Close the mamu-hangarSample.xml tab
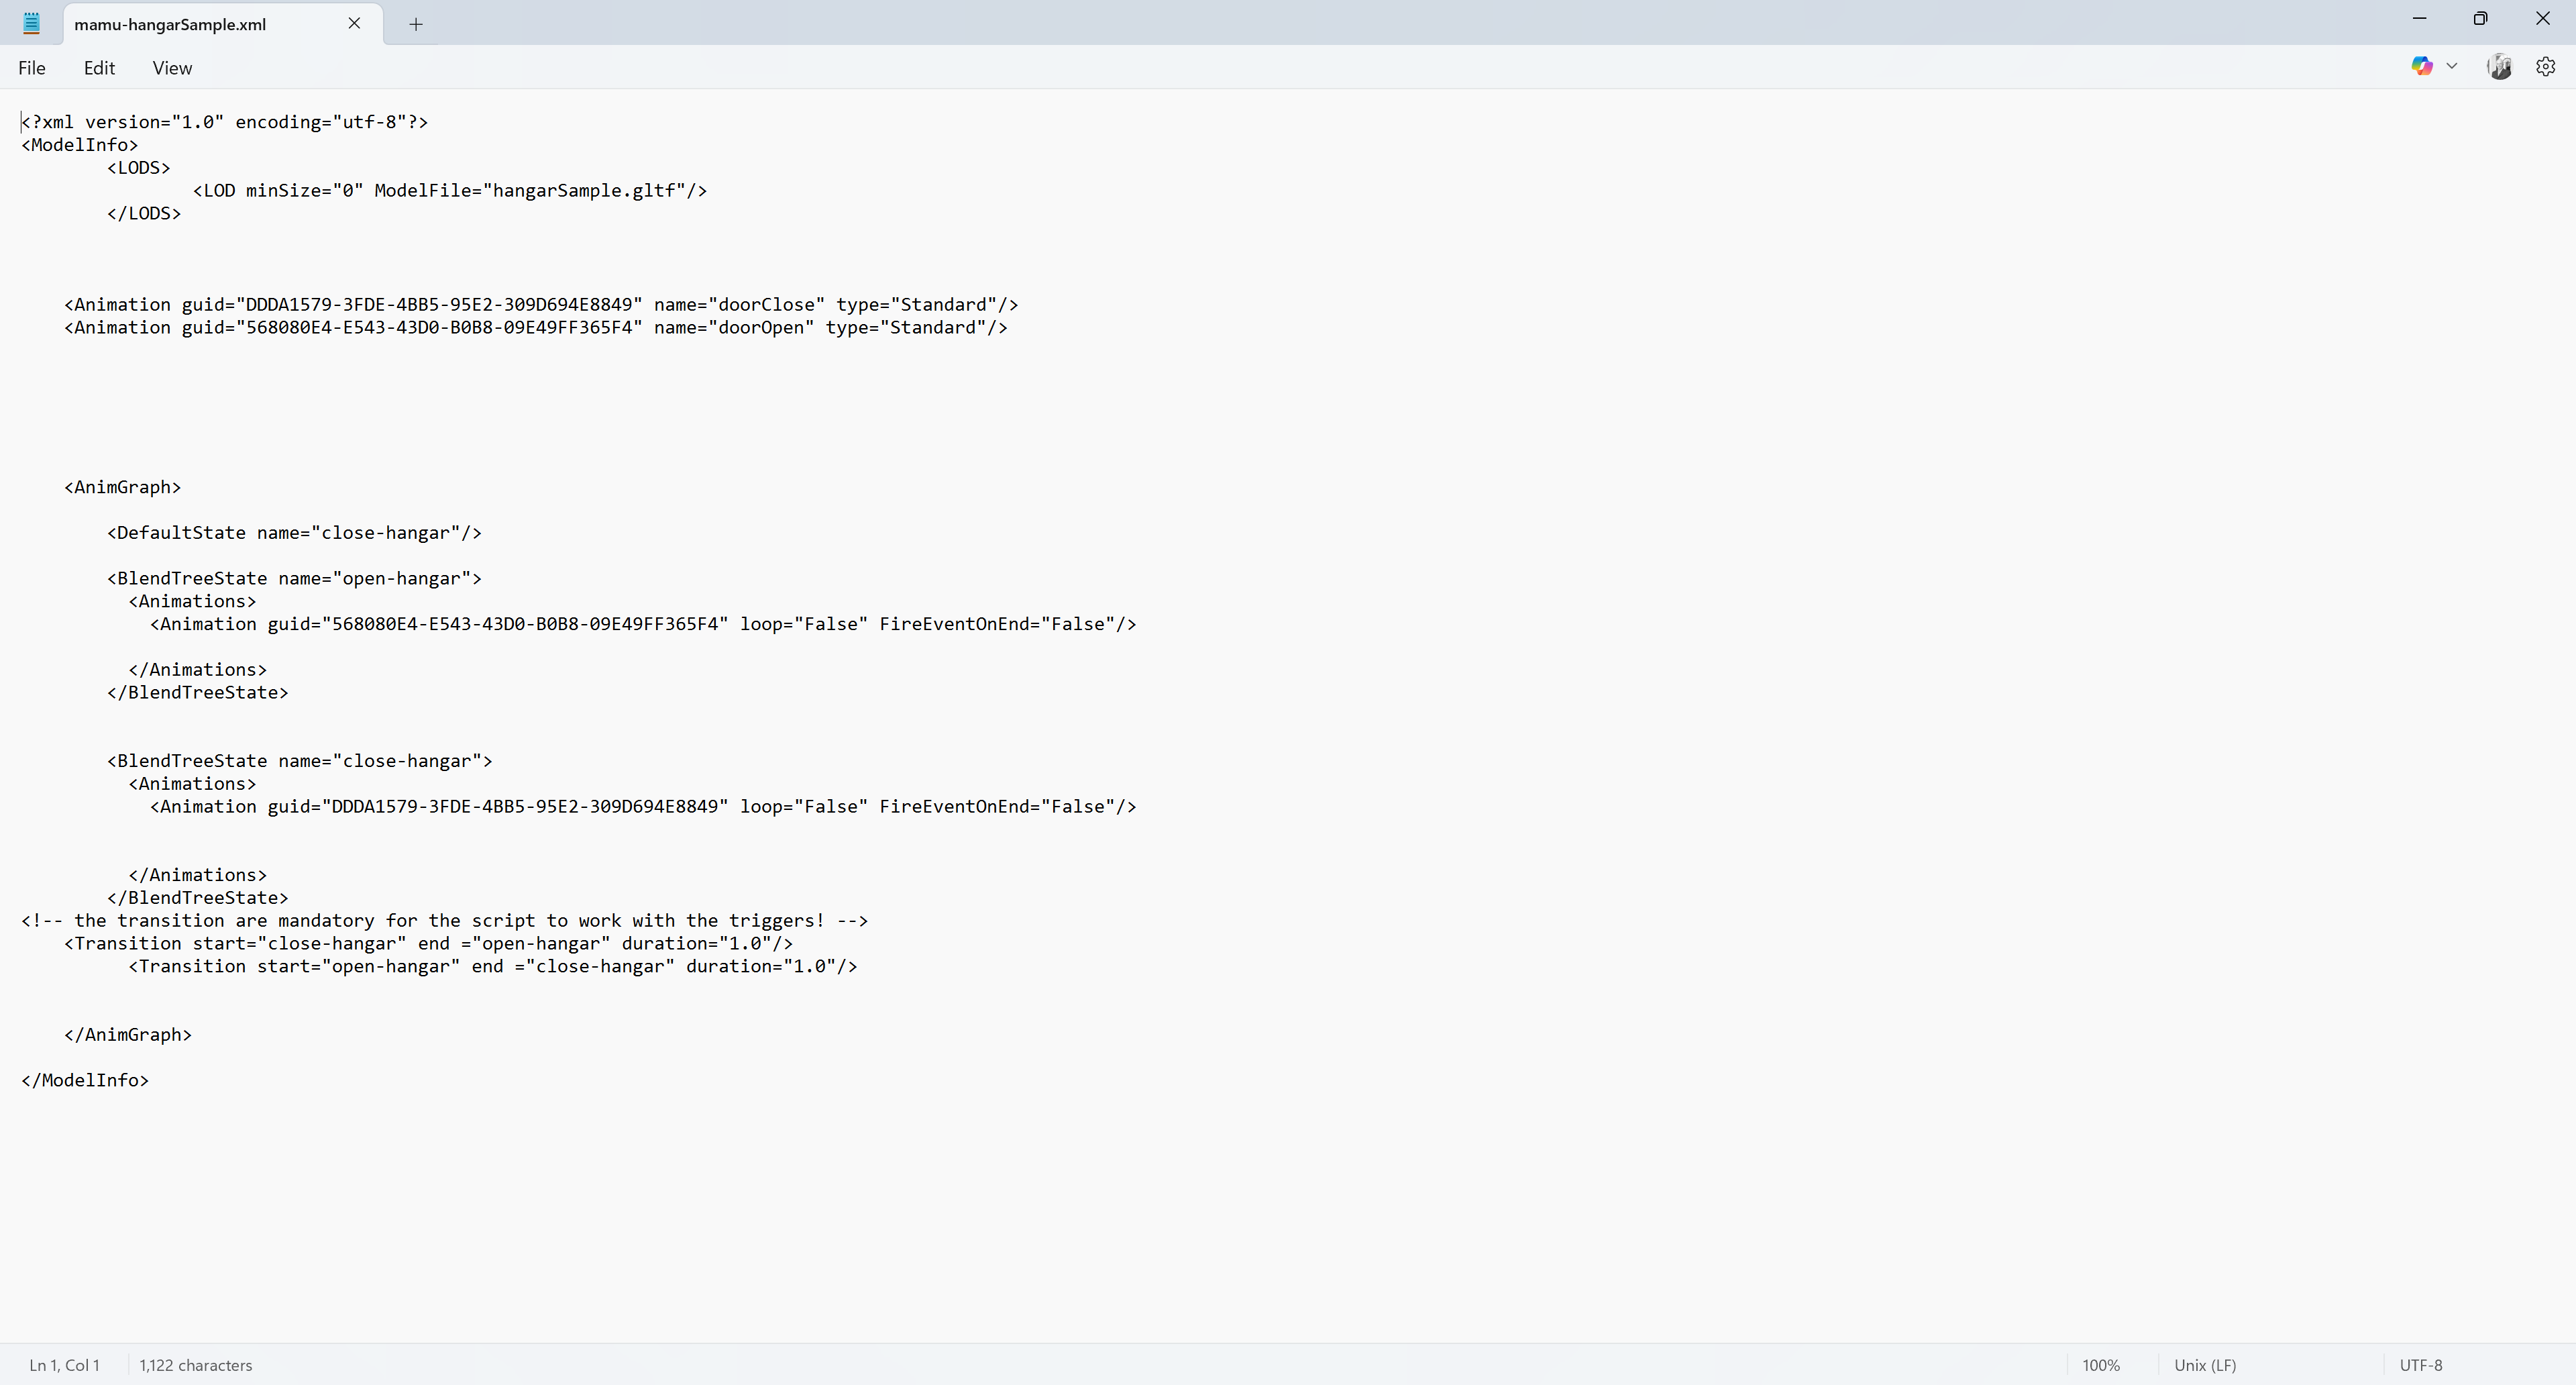This screenshot has width=2576, height=1385. [354, 23]
